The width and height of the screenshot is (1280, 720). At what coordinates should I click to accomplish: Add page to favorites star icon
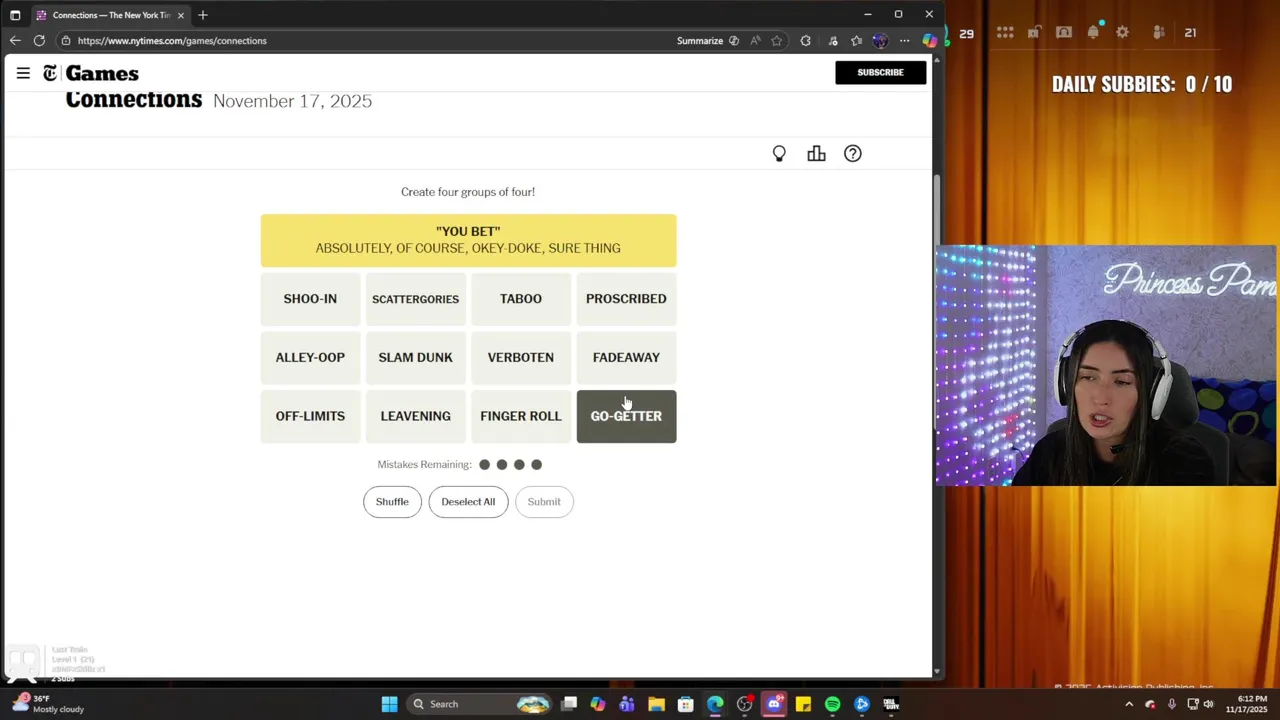pyautogui.click(x=776, y=41)
